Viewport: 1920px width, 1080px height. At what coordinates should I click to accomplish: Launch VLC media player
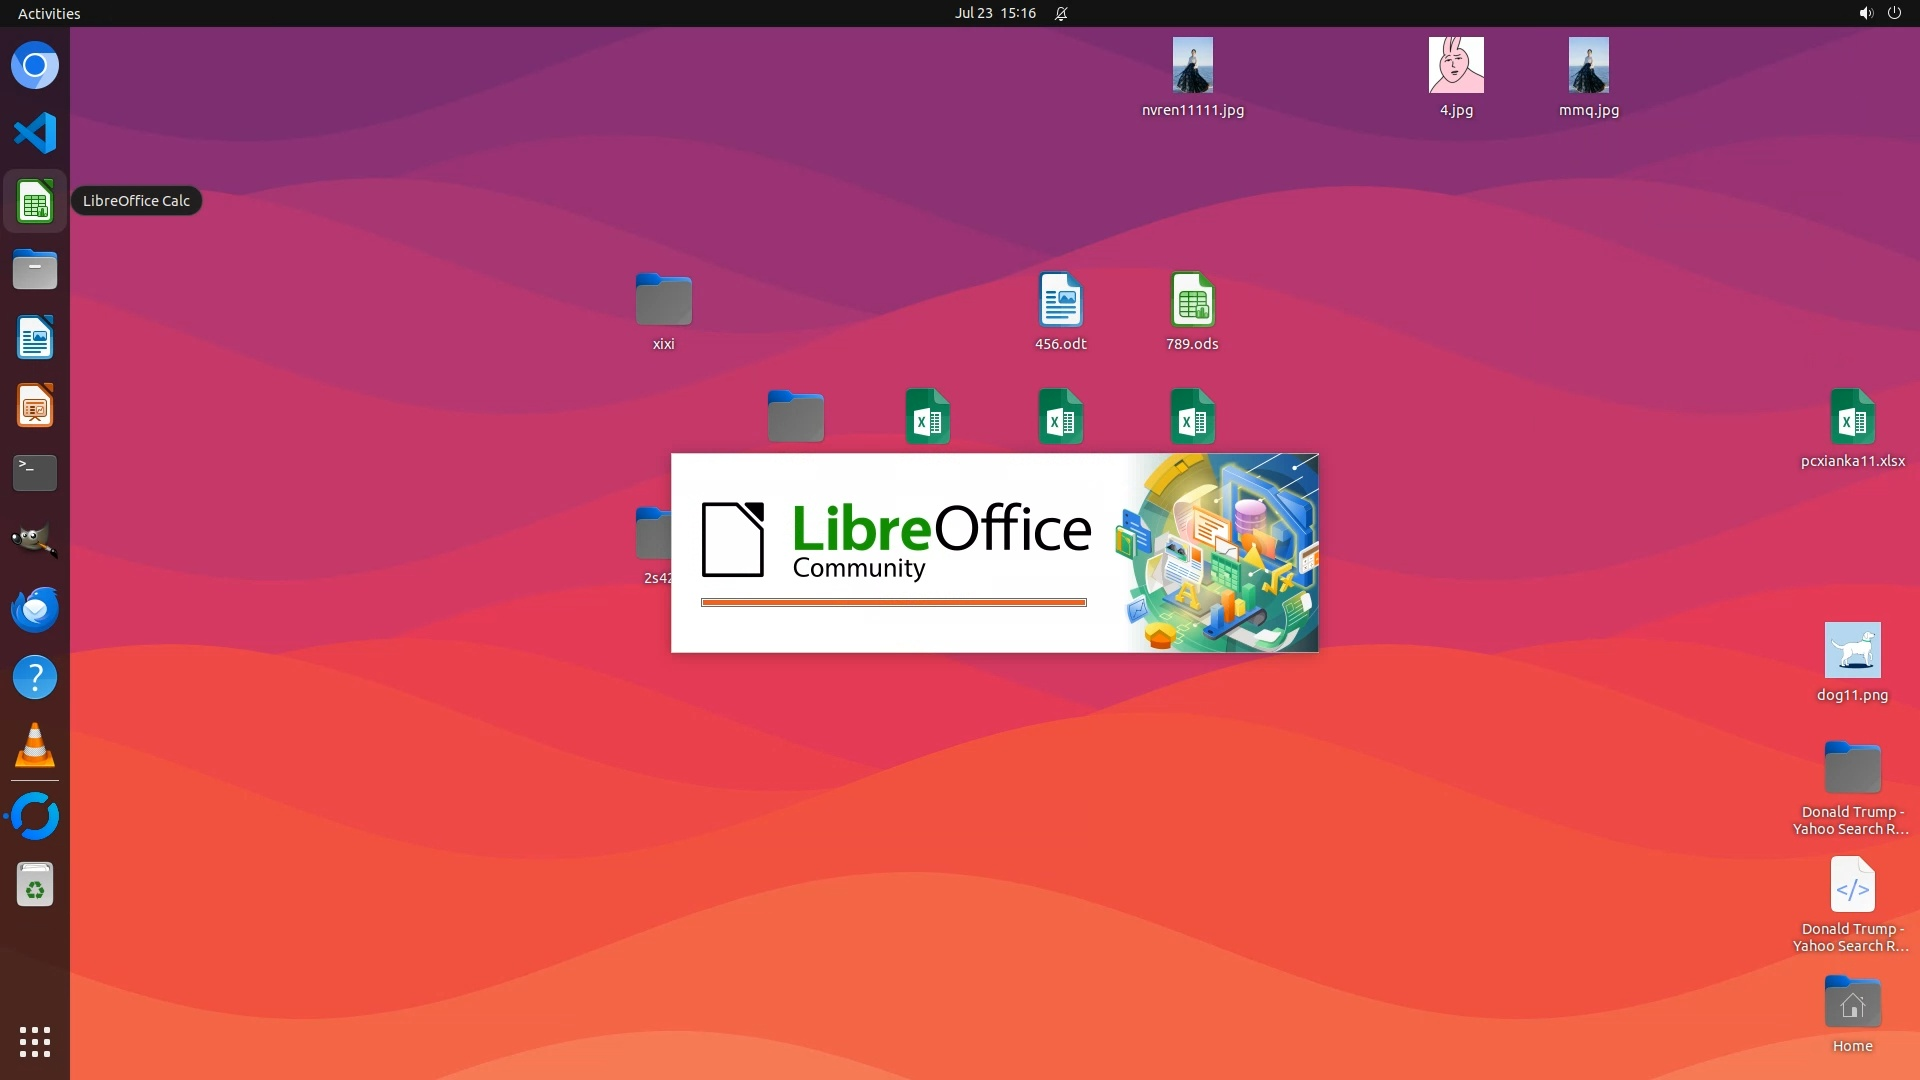click(x=35, y=746)
